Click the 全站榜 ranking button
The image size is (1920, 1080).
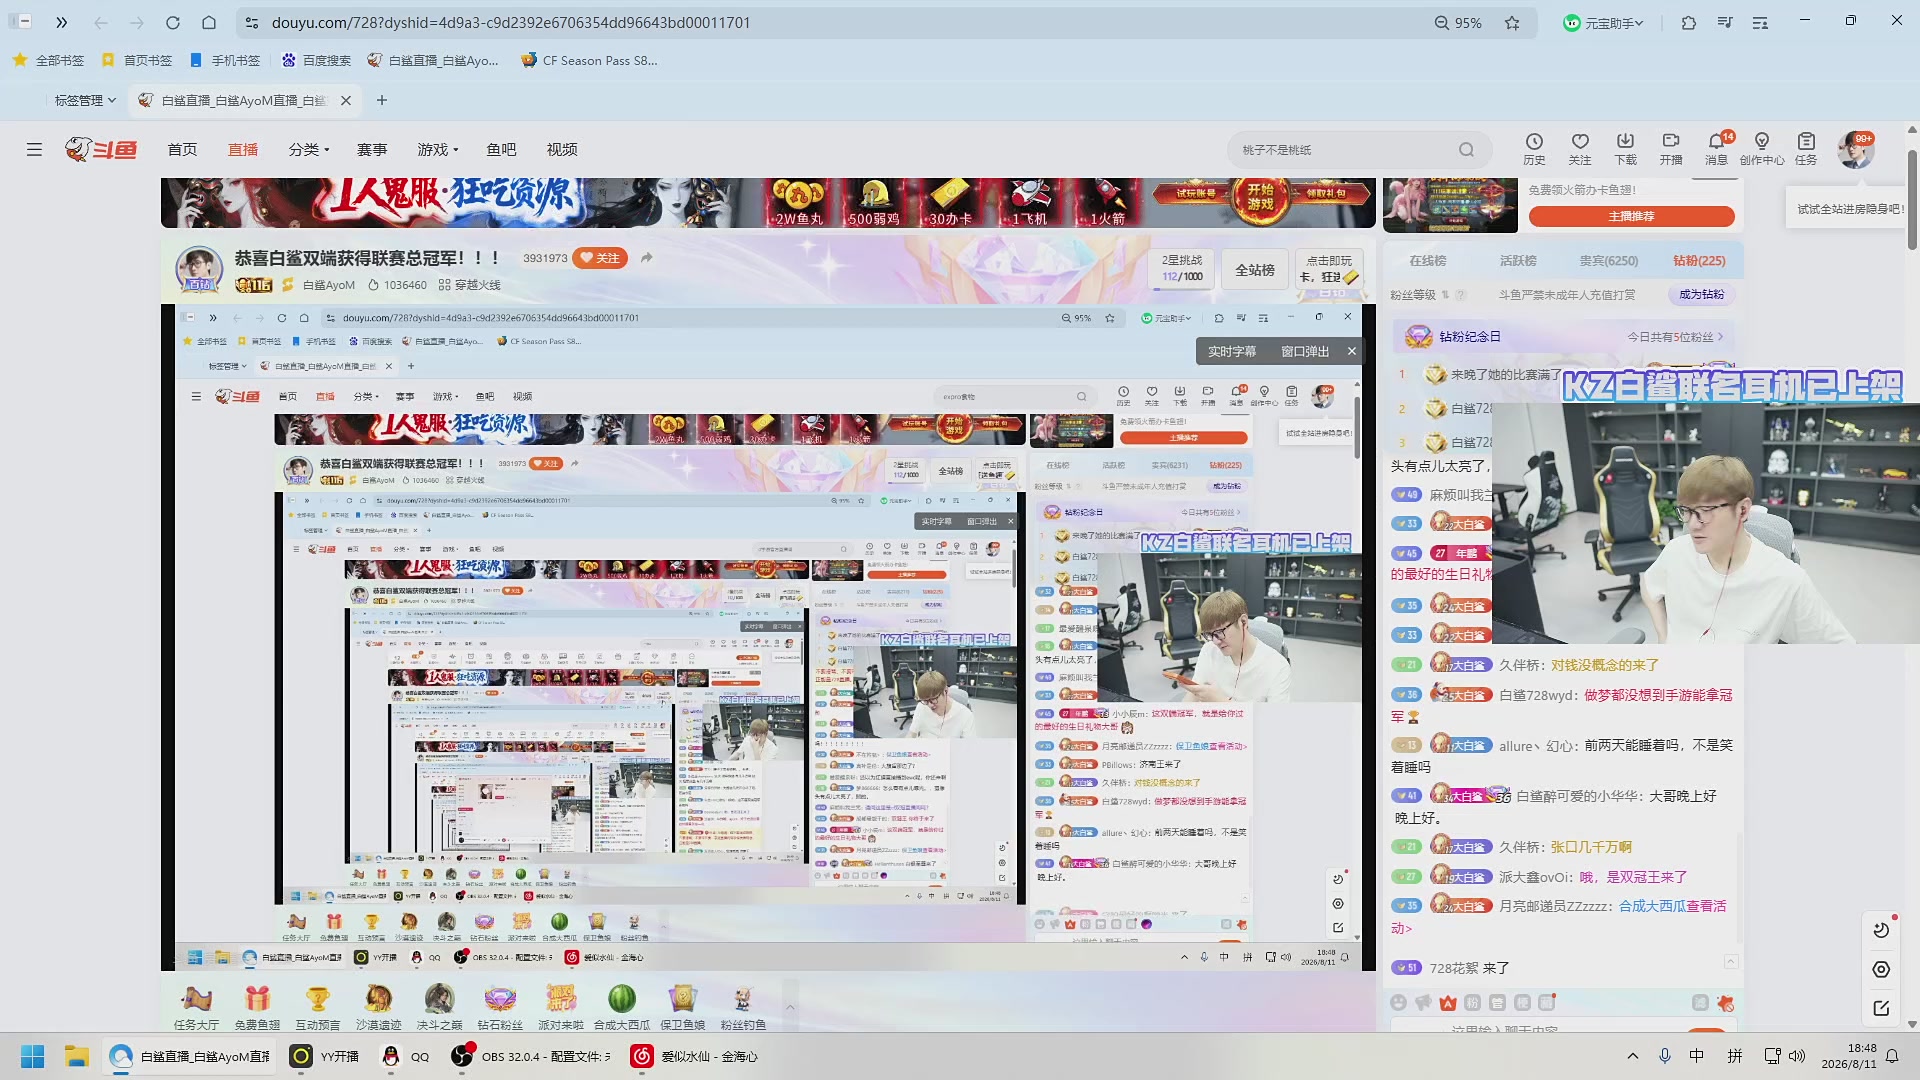(x=1255, y=270)
